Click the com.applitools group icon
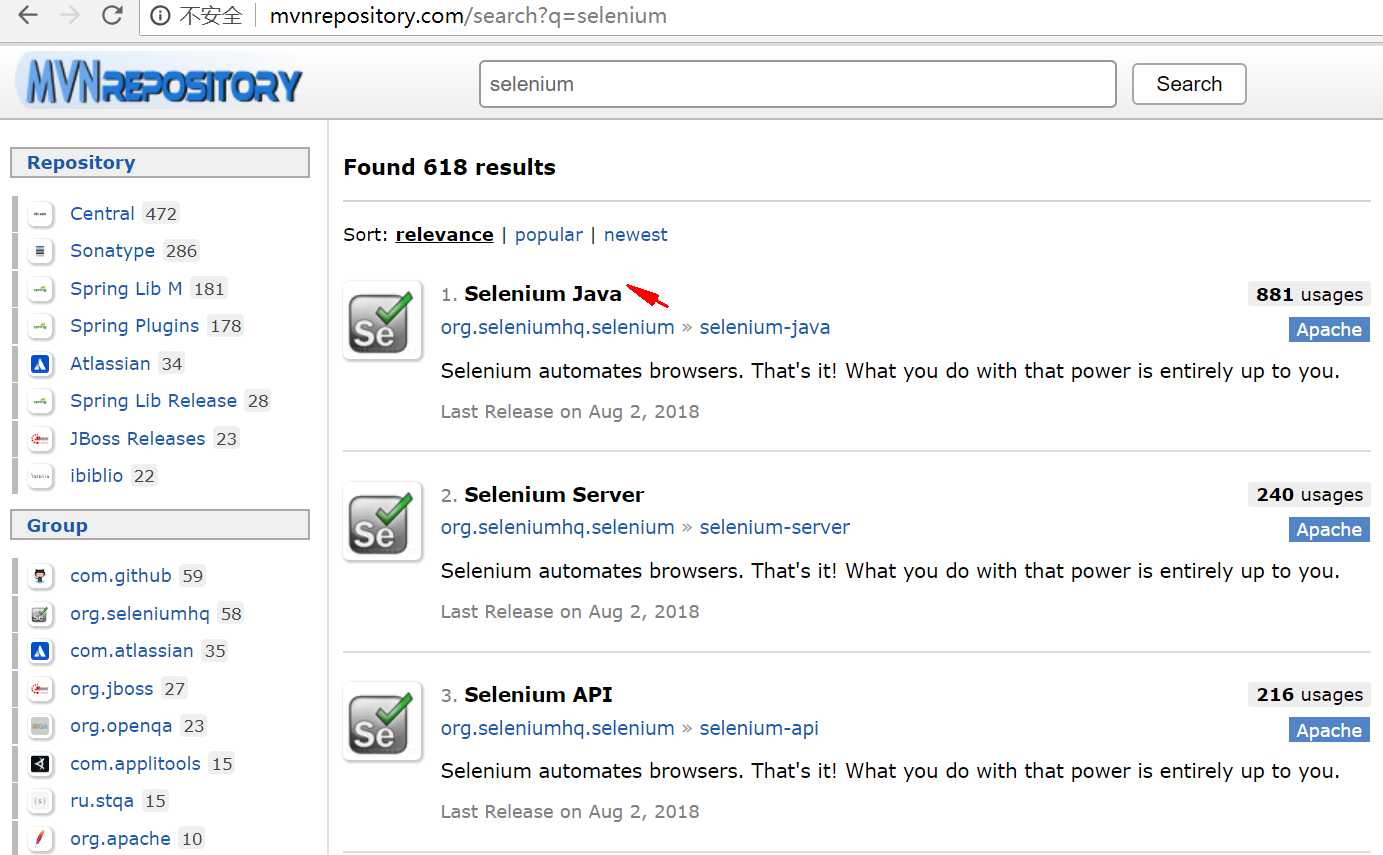The height and width of the screenshot is (855, 1383). [x=40, y=764]
